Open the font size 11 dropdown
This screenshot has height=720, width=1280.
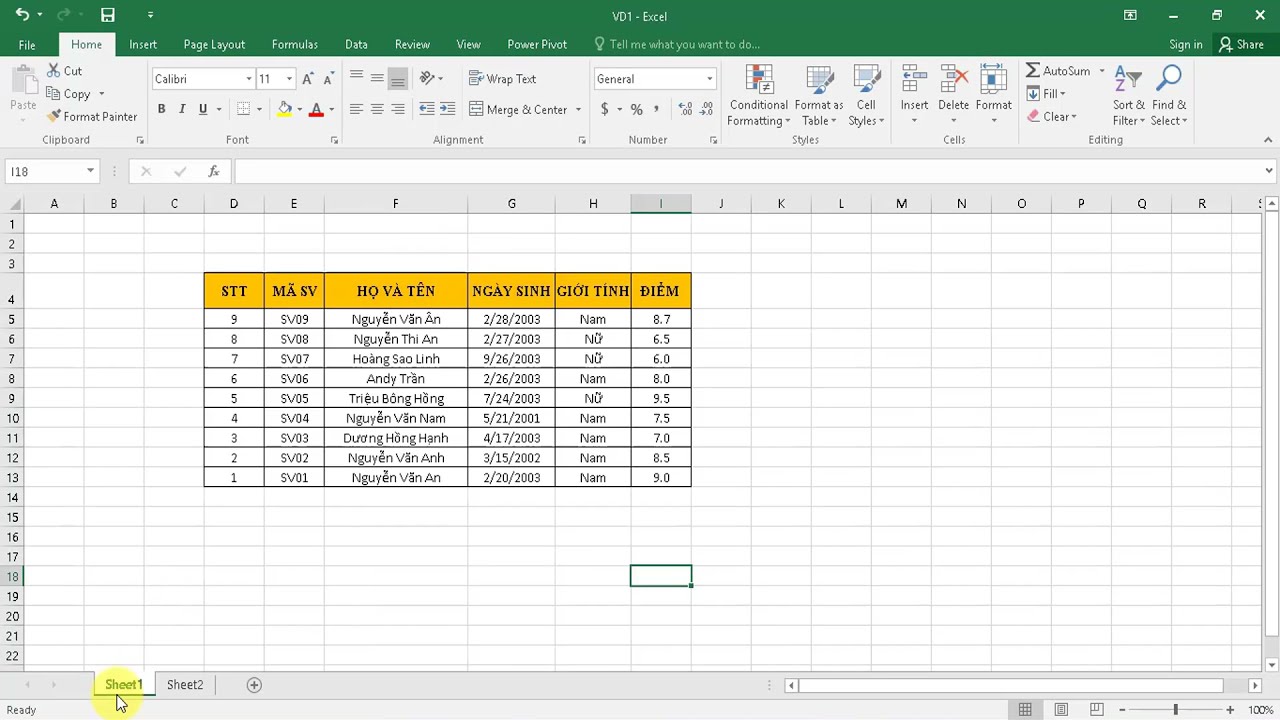click(289, 79)
